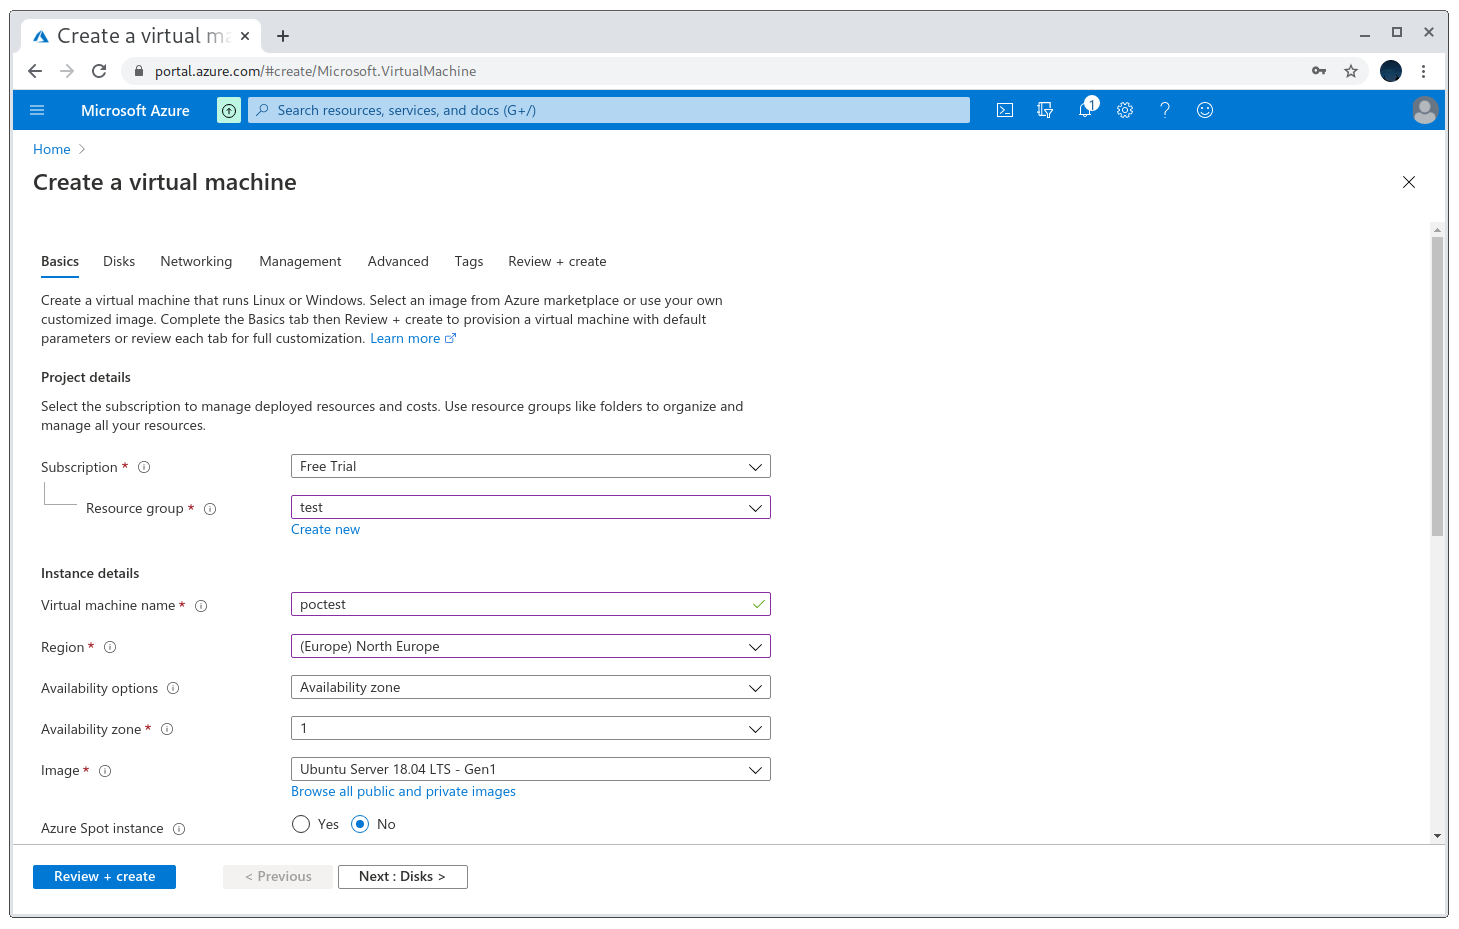This screenshot has width=1459, height=929.
Task: Click the Home breadcrumb link
Action: point(52,149)
